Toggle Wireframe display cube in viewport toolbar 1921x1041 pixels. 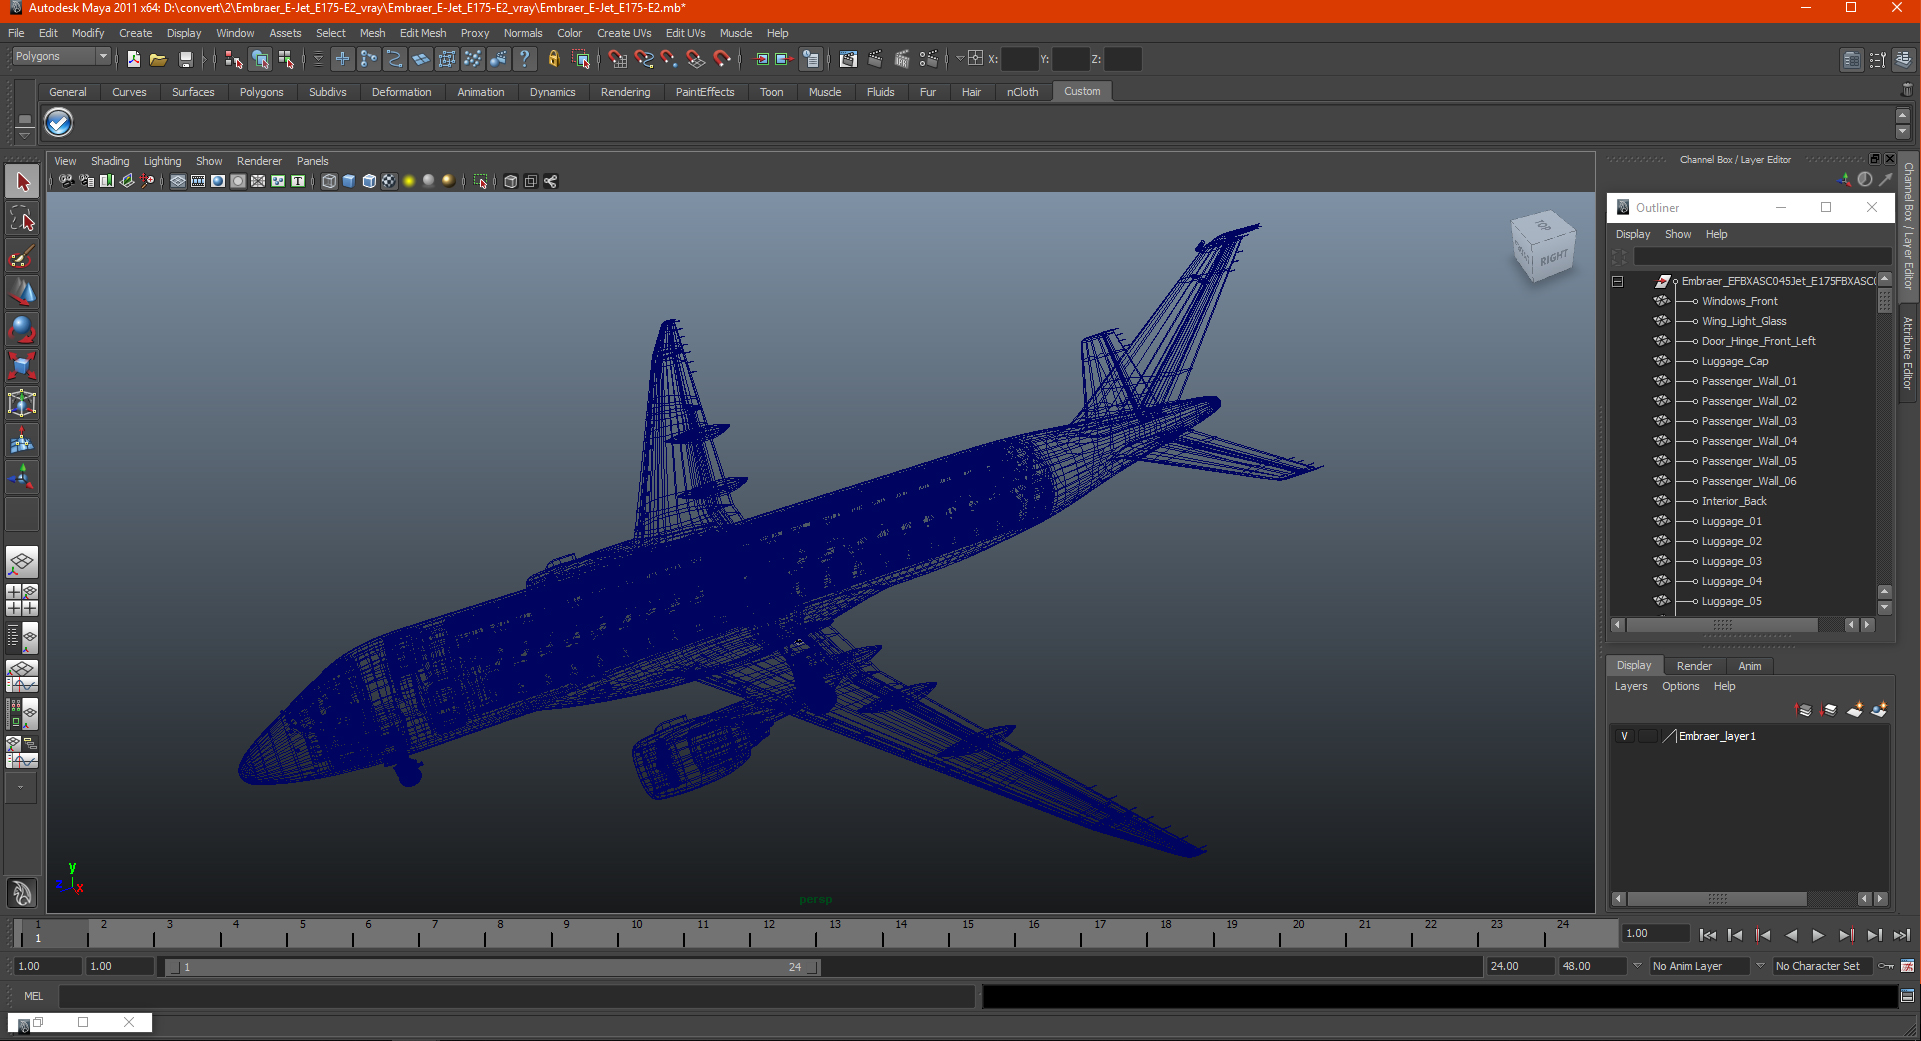point(329,181)
